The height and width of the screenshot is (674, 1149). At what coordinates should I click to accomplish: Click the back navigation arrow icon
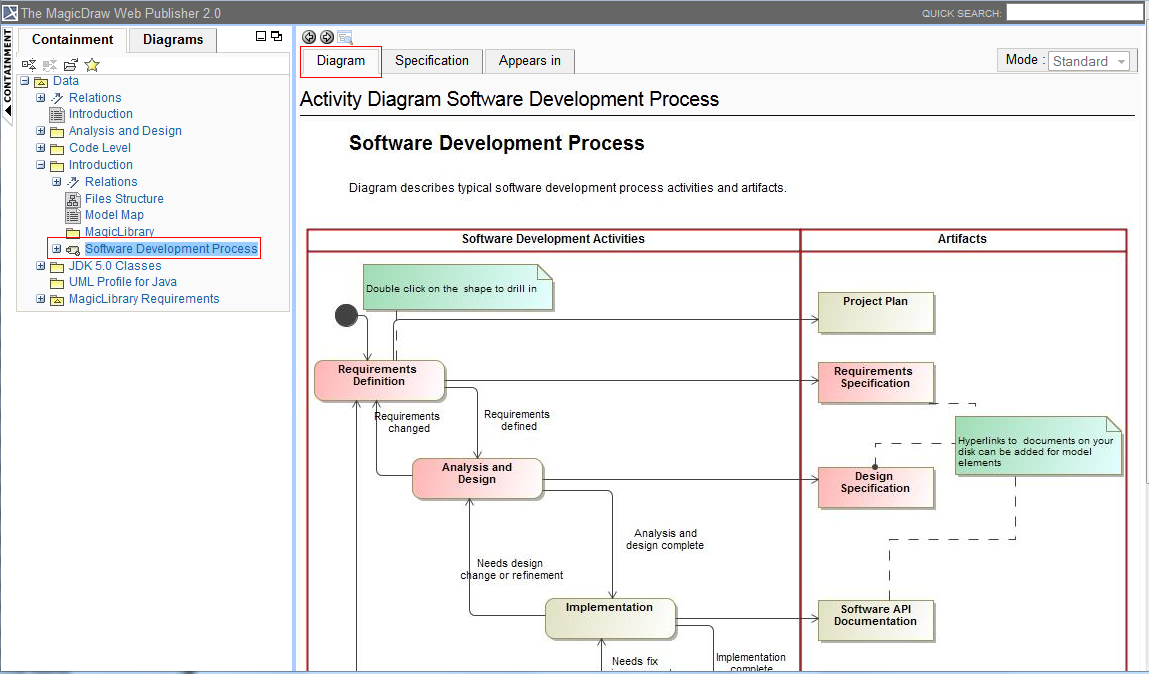click(x=309, y=37)
